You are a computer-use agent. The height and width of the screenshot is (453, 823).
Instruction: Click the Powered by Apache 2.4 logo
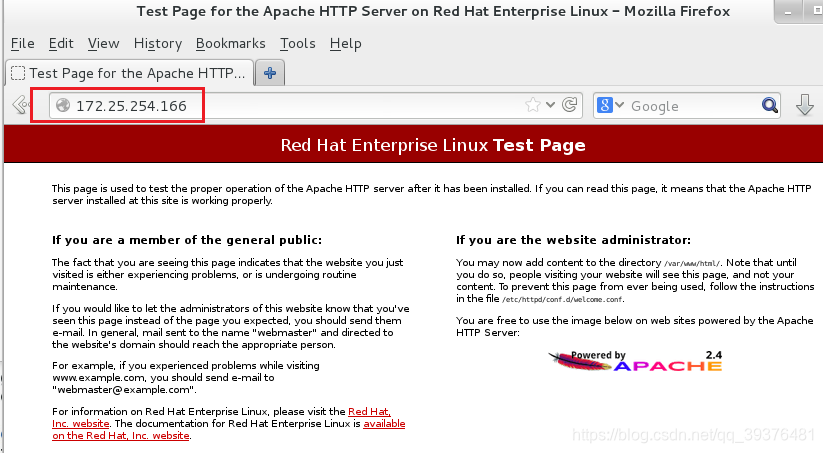[x=635, y=361]
